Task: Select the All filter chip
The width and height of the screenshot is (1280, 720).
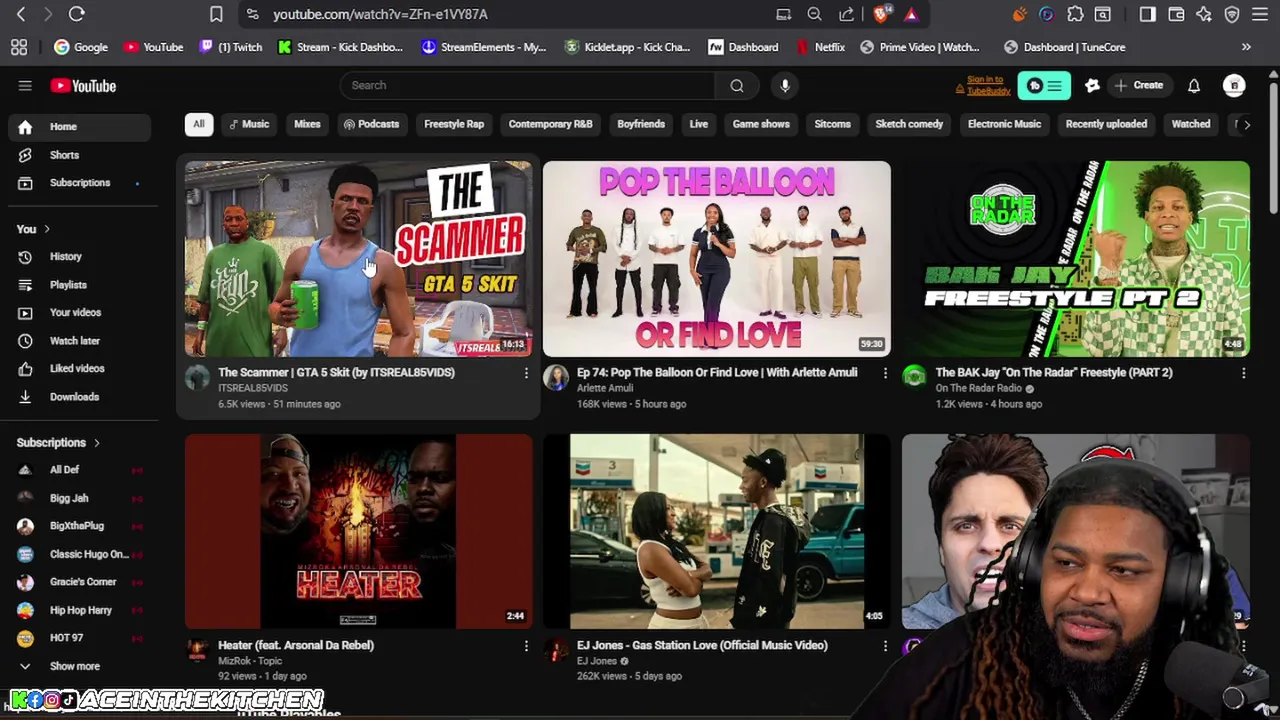Action: click(x=199, y=124)
